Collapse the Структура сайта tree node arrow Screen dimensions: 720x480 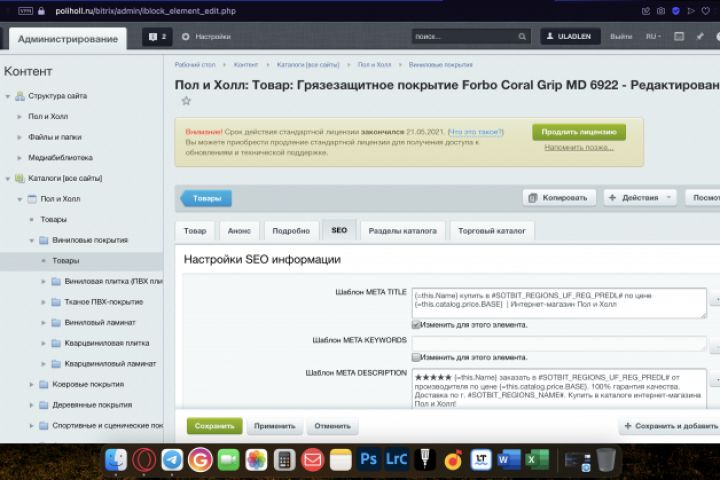click(x=8, y=96)
